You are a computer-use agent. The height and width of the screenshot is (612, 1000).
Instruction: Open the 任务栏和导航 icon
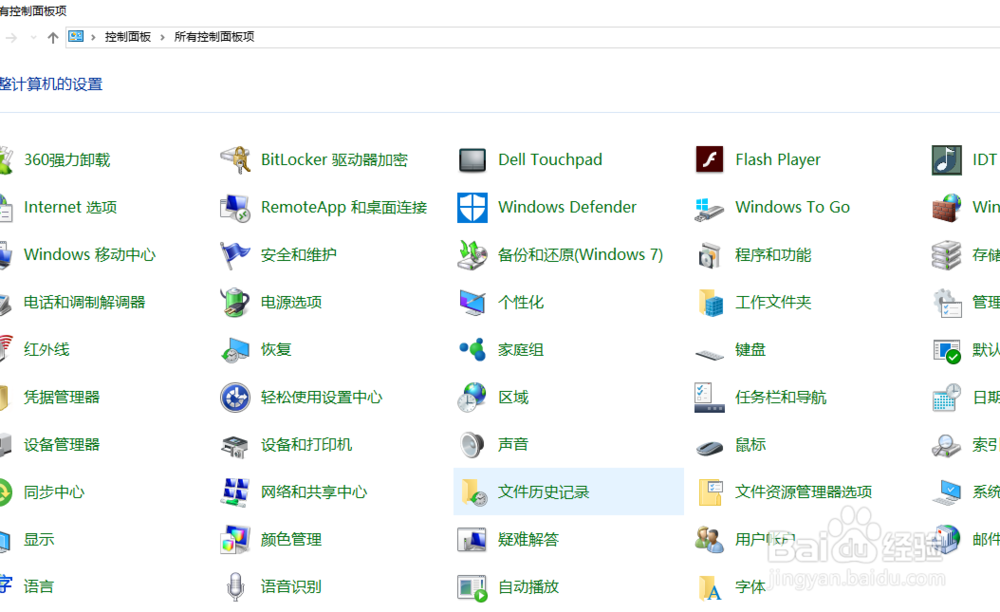coord(709,397)
